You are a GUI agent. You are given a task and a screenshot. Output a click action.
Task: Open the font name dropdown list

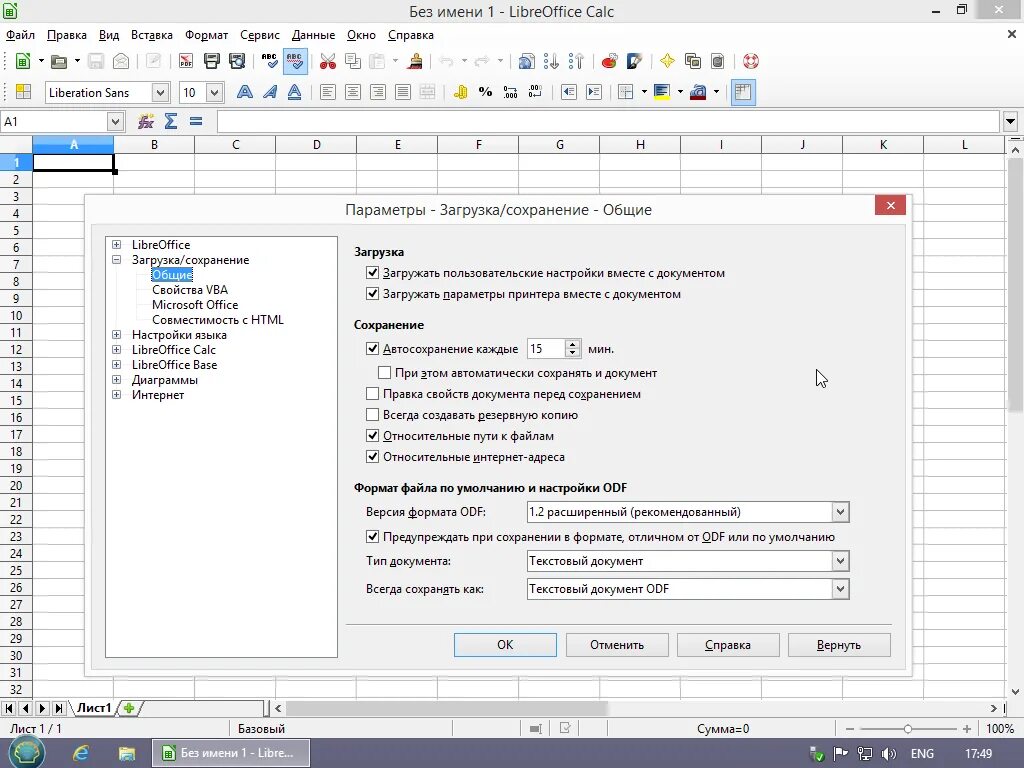[161, 93]
